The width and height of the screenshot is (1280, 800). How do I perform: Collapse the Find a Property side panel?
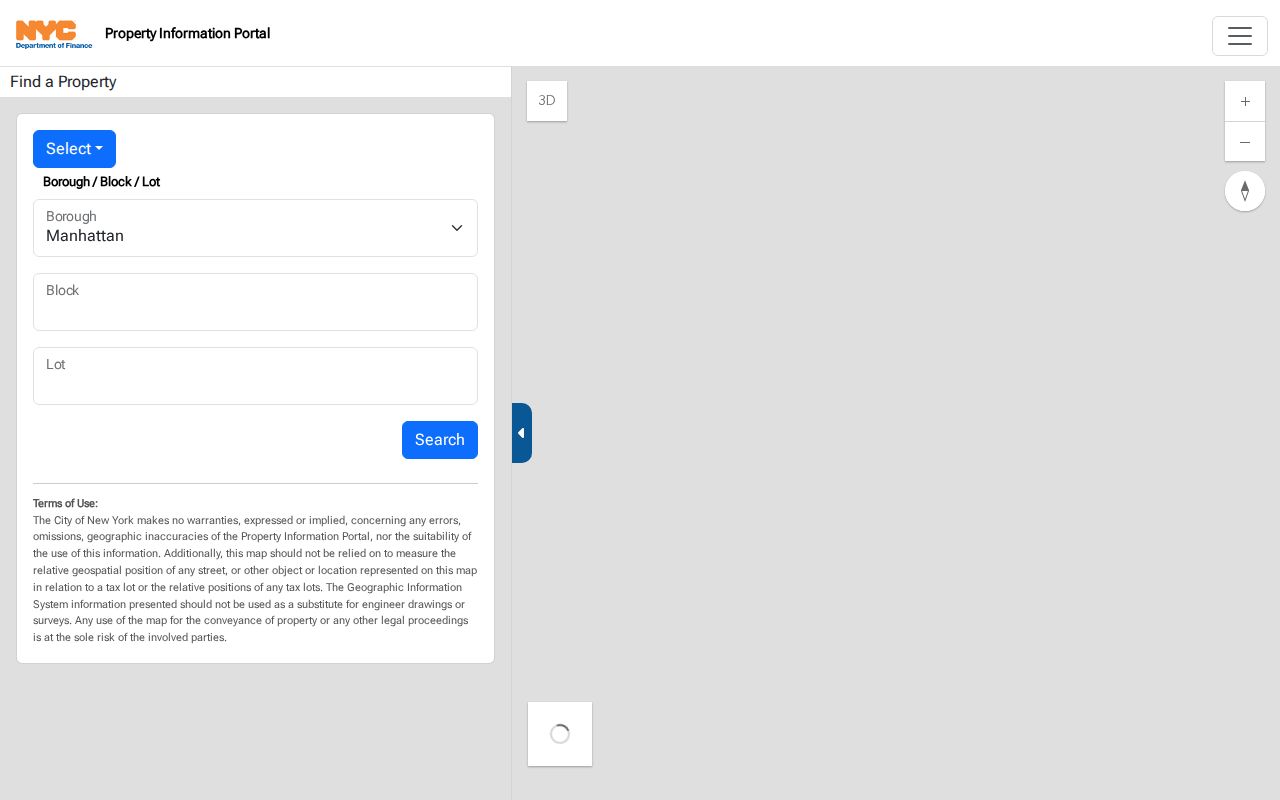coord(522,433)
